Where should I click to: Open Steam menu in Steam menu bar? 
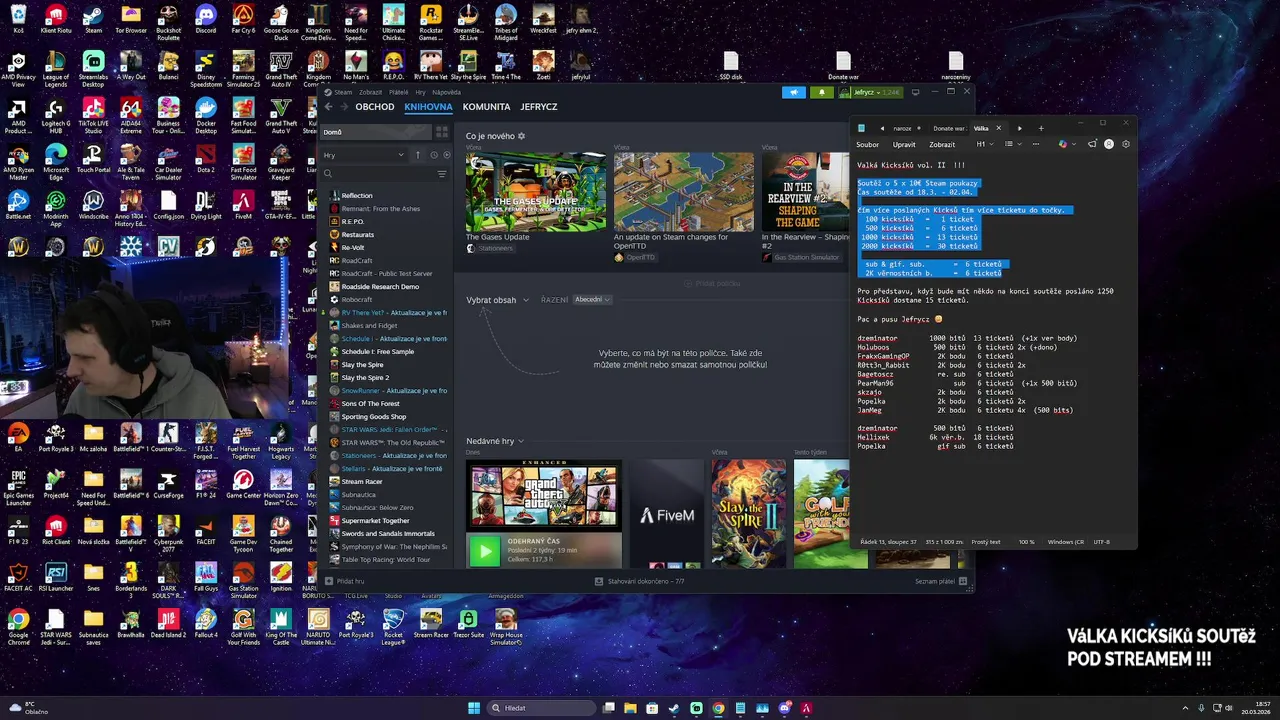(343, 92)
